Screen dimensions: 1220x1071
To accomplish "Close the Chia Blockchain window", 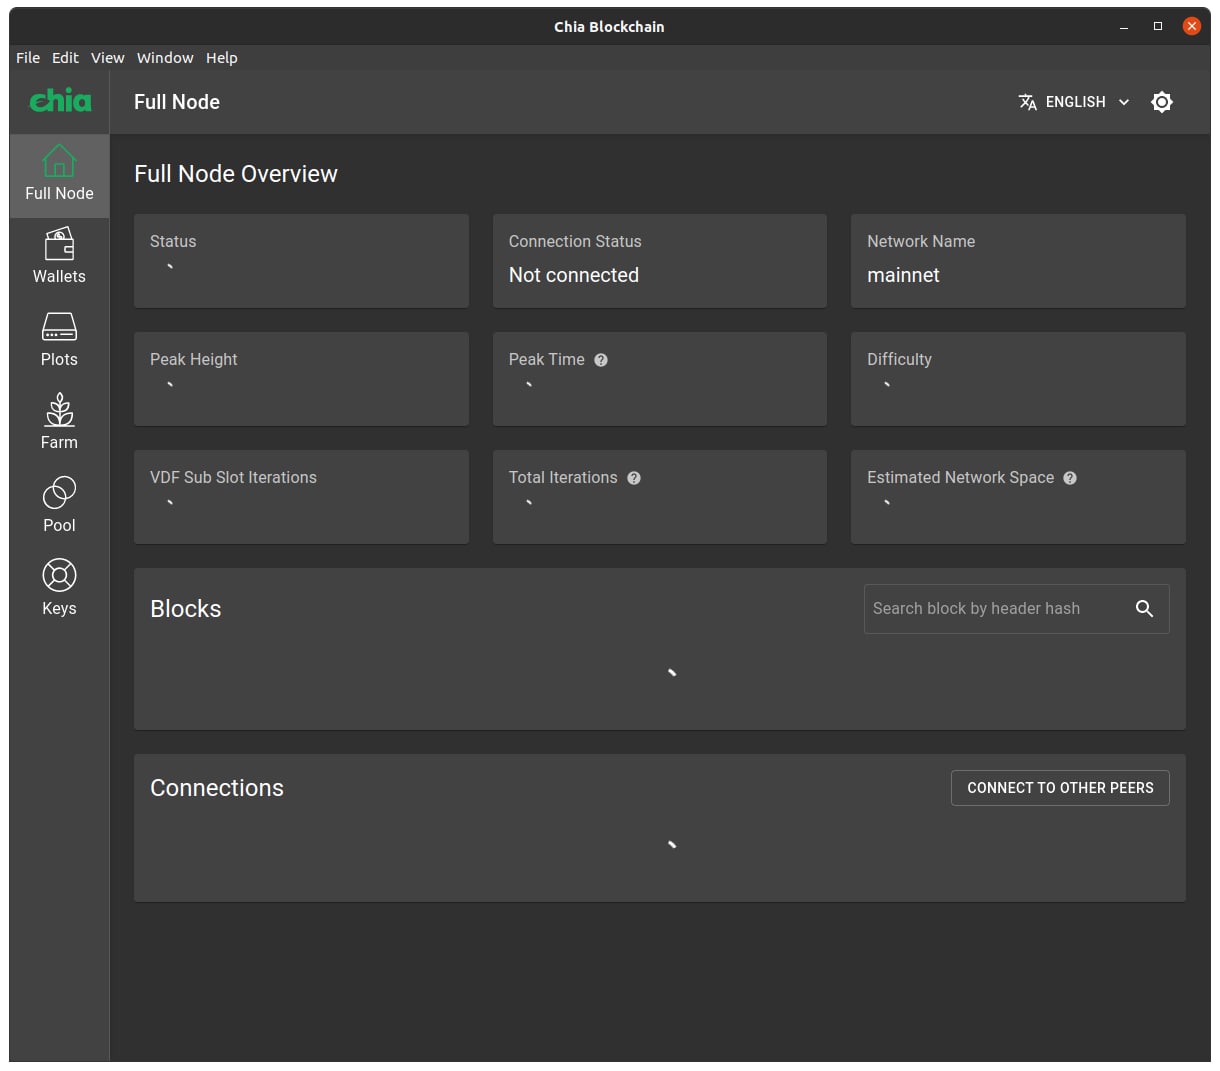I will coord(1192,27).
